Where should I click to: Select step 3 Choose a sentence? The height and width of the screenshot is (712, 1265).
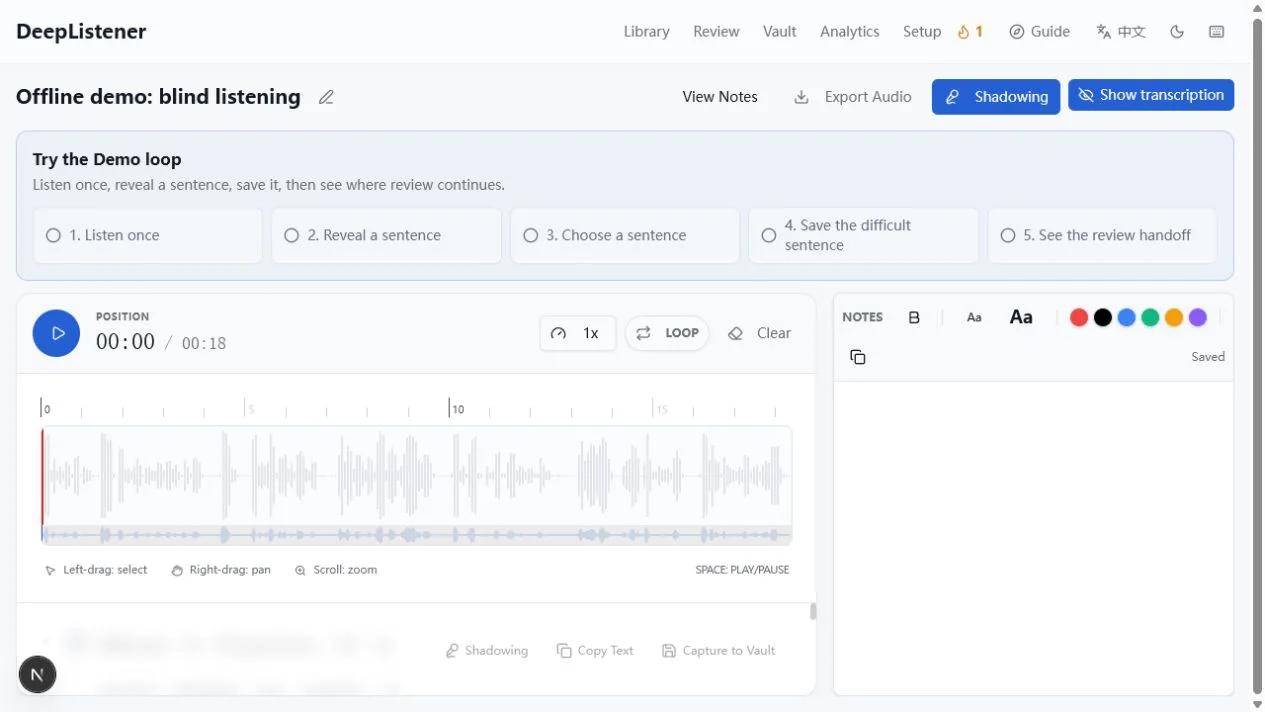[x=625, y=235]
